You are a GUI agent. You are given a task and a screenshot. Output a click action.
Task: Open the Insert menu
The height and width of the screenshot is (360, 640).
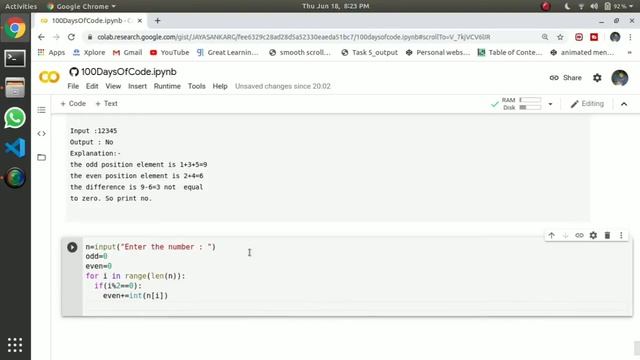(137, 86)
